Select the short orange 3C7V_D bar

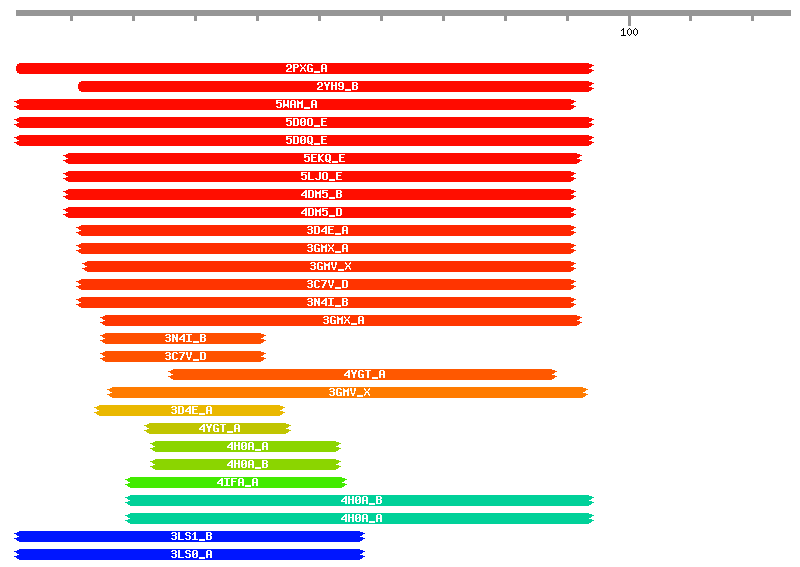(183, 356)
